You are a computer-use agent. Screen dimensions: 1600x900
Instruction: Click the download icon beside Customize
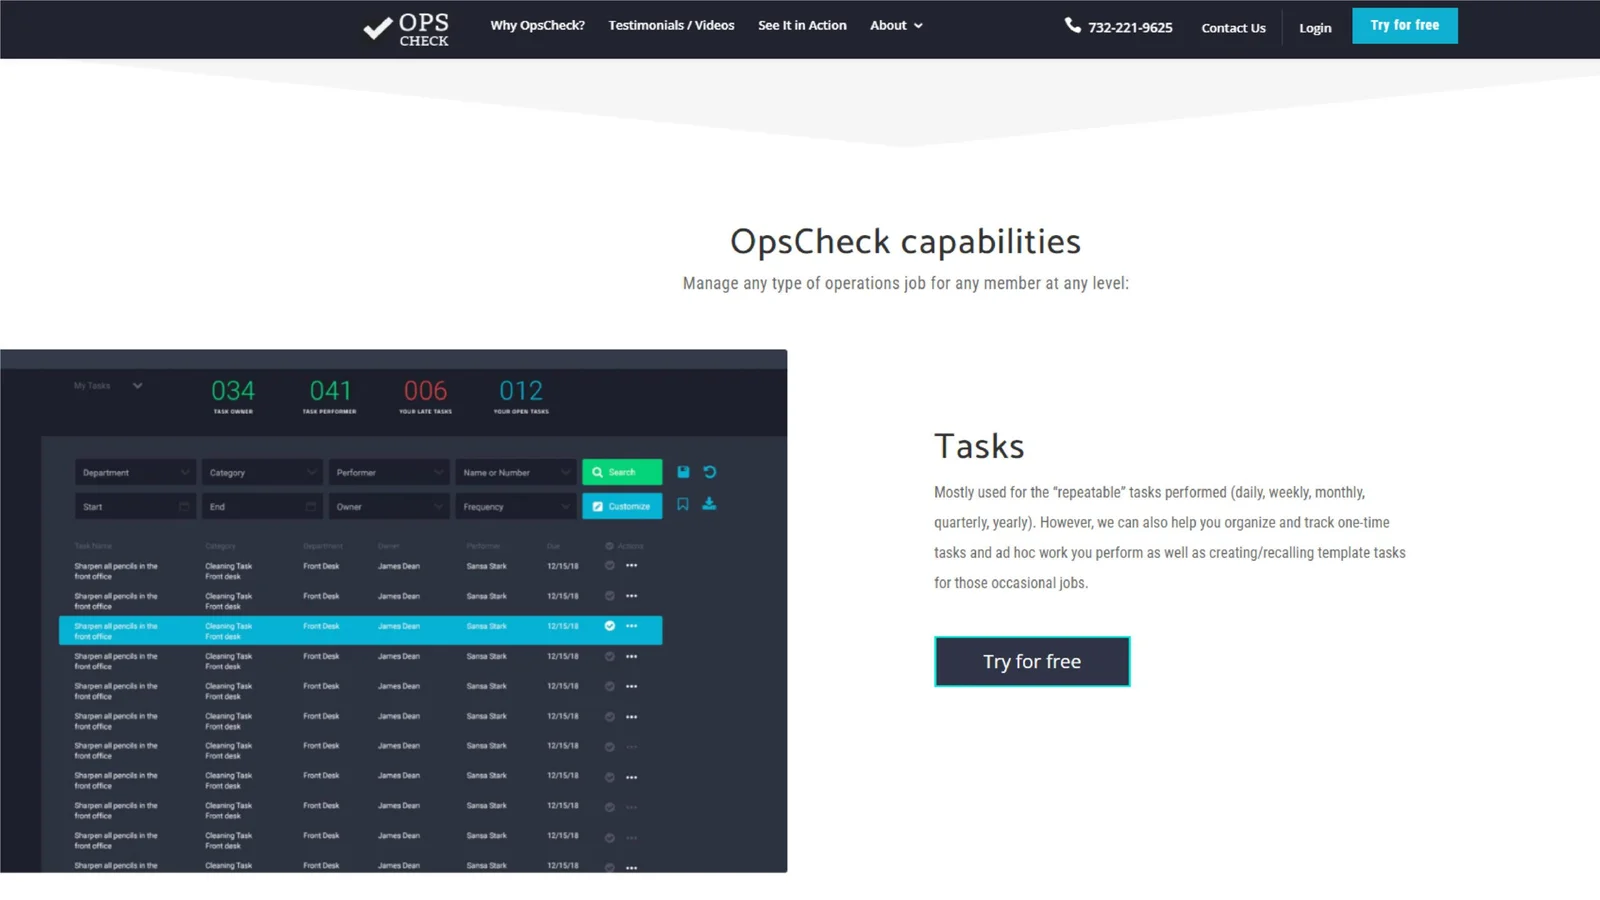(x=709, y=504)
